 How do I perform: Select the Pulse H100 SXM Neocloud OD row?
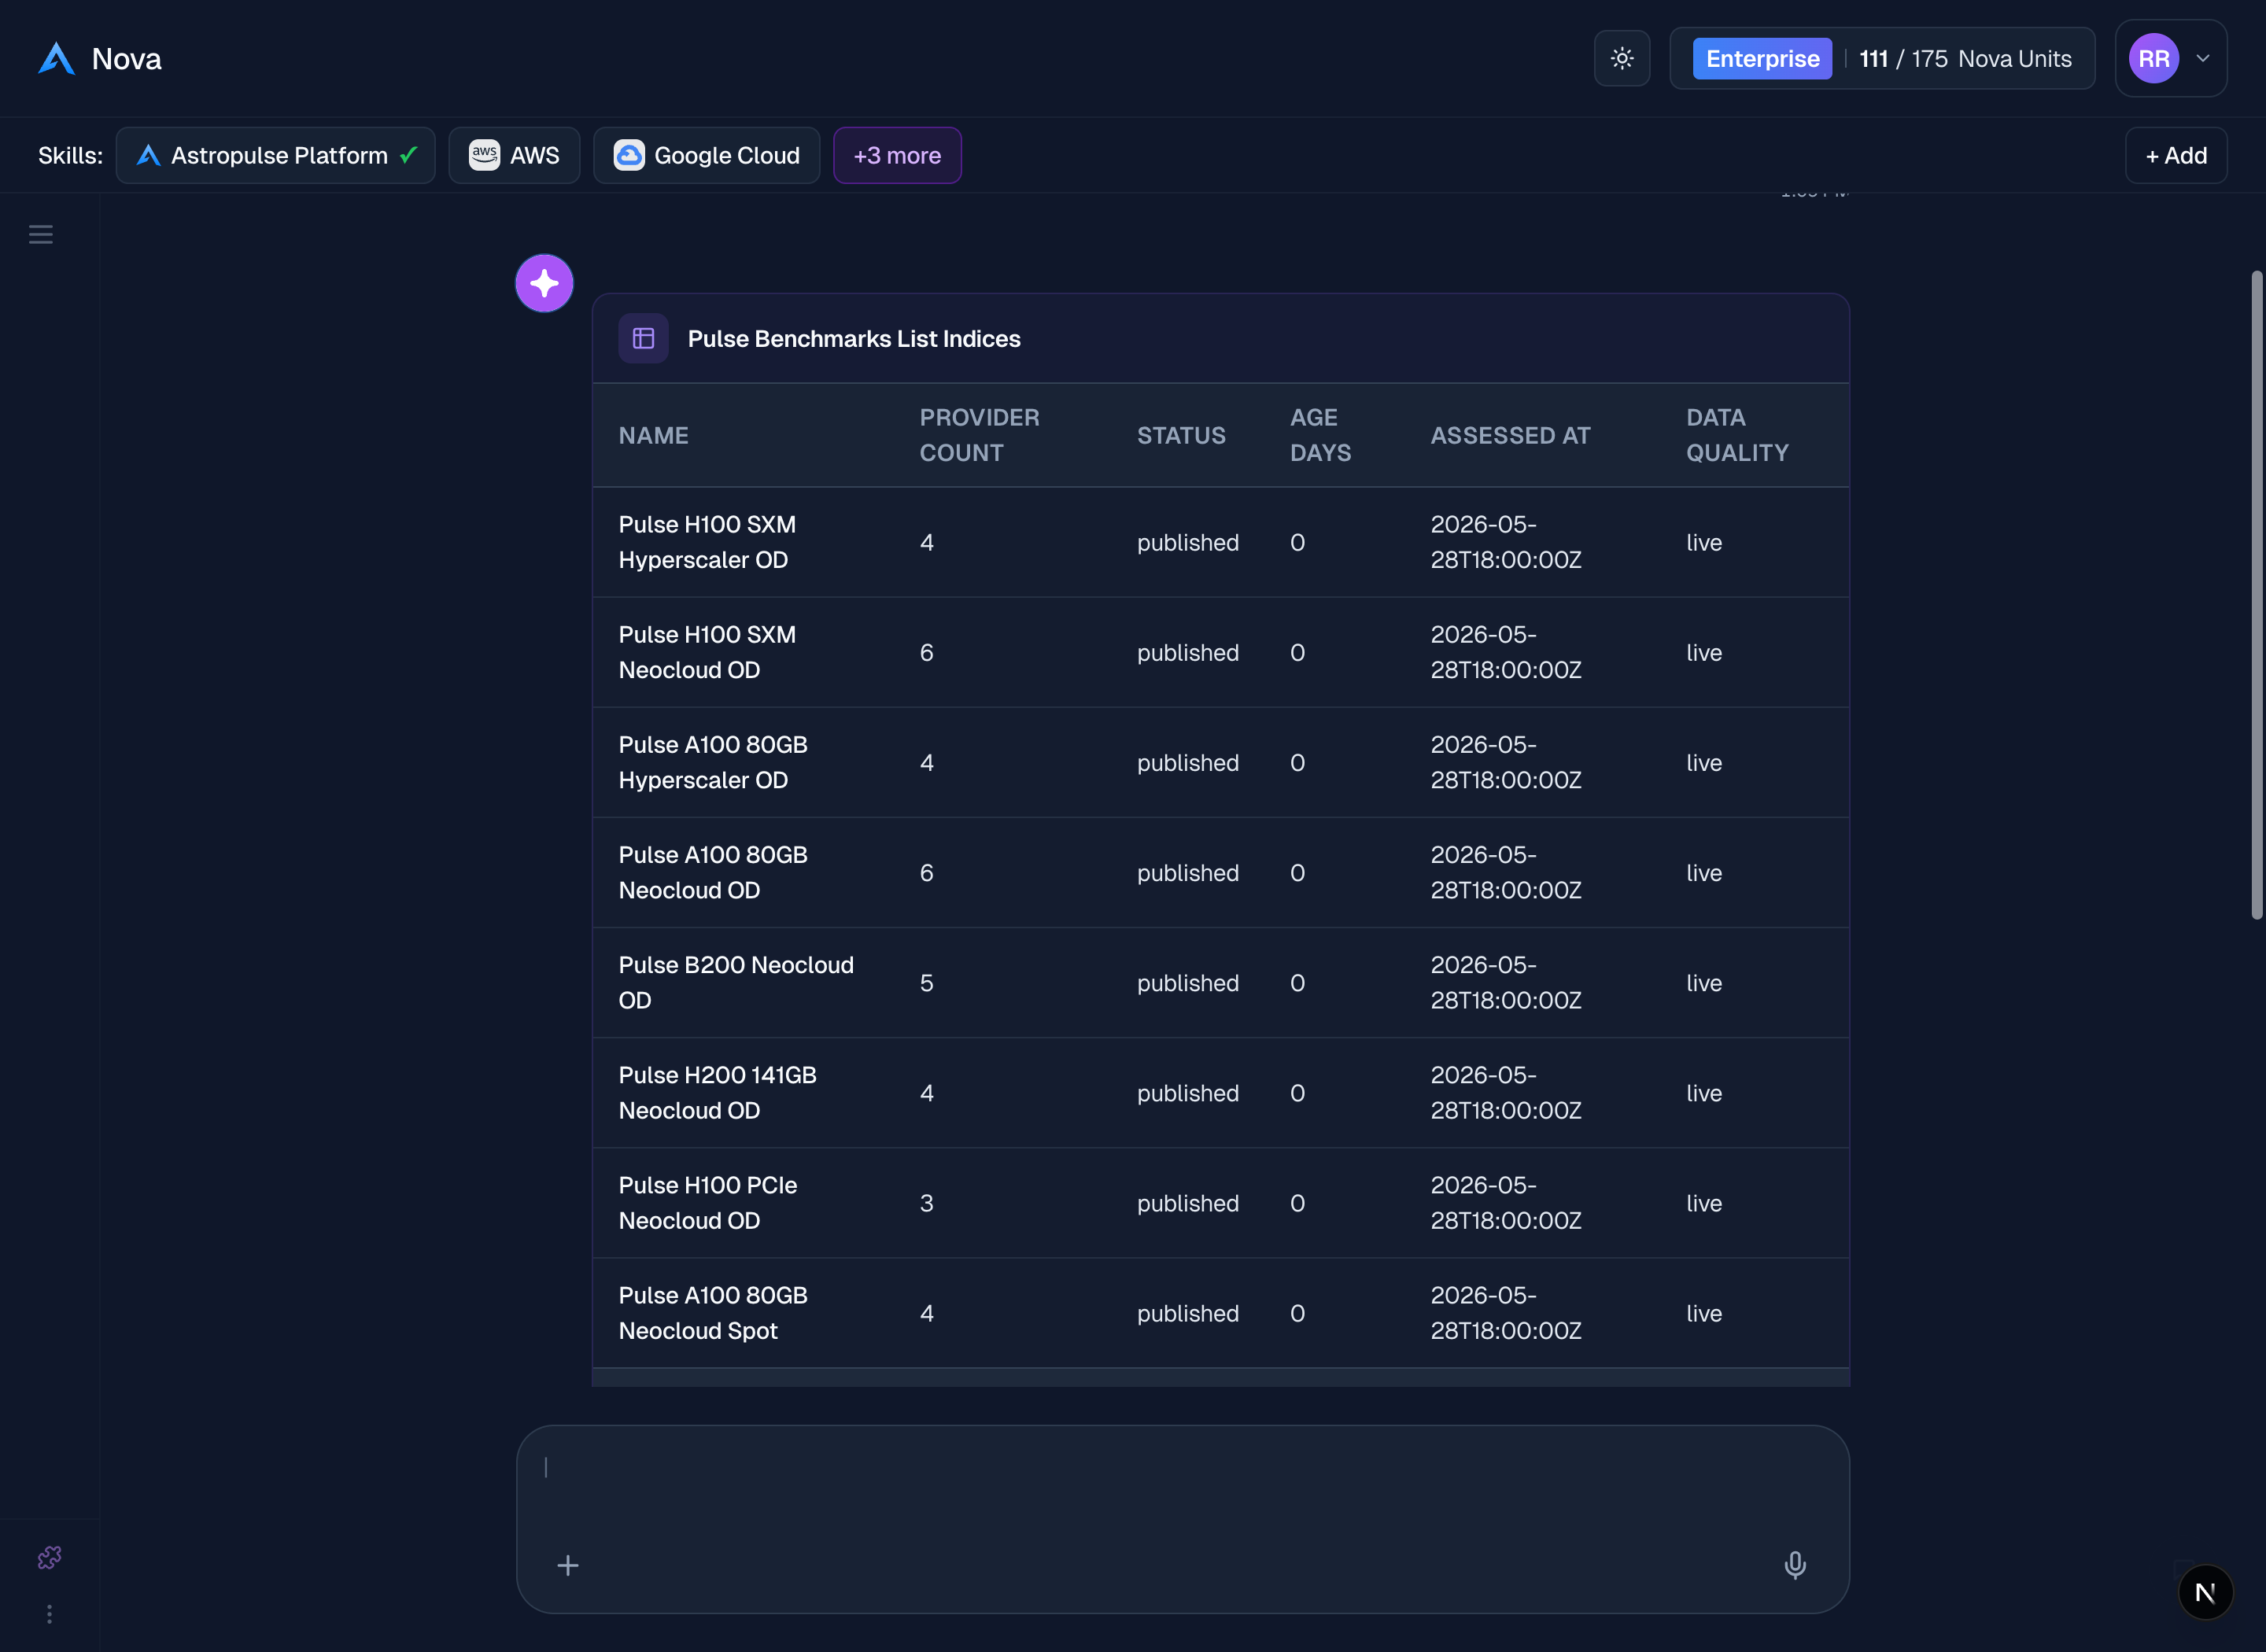[1220, 652]
